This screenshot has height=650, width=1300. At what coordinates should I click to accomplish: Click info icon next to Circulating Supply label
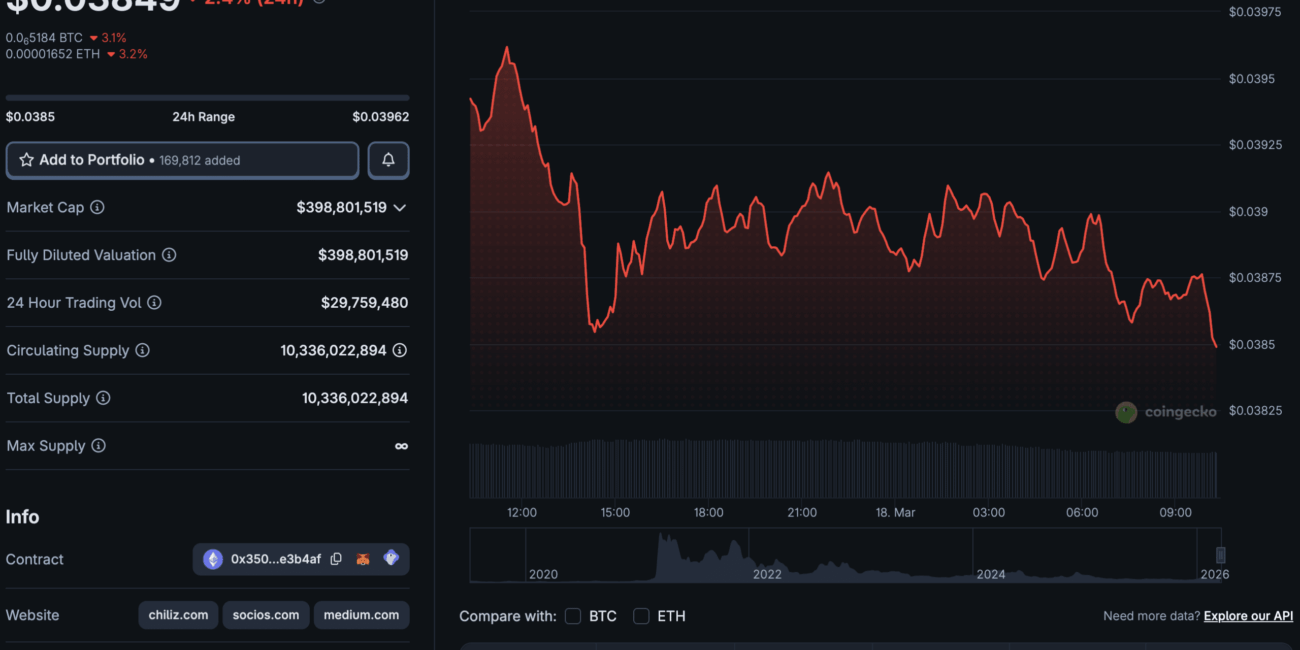pyautogui.click(x=142, y=350)
